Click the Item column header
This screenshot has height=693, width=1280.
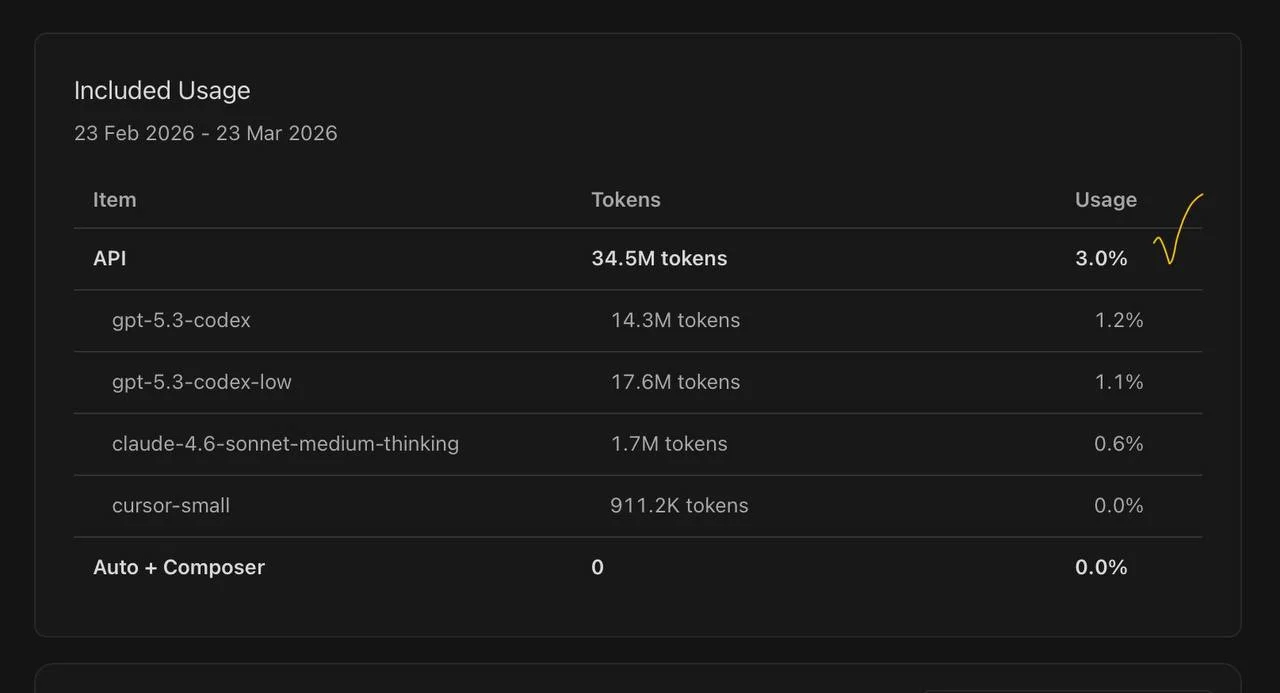[x=114, y=199]
